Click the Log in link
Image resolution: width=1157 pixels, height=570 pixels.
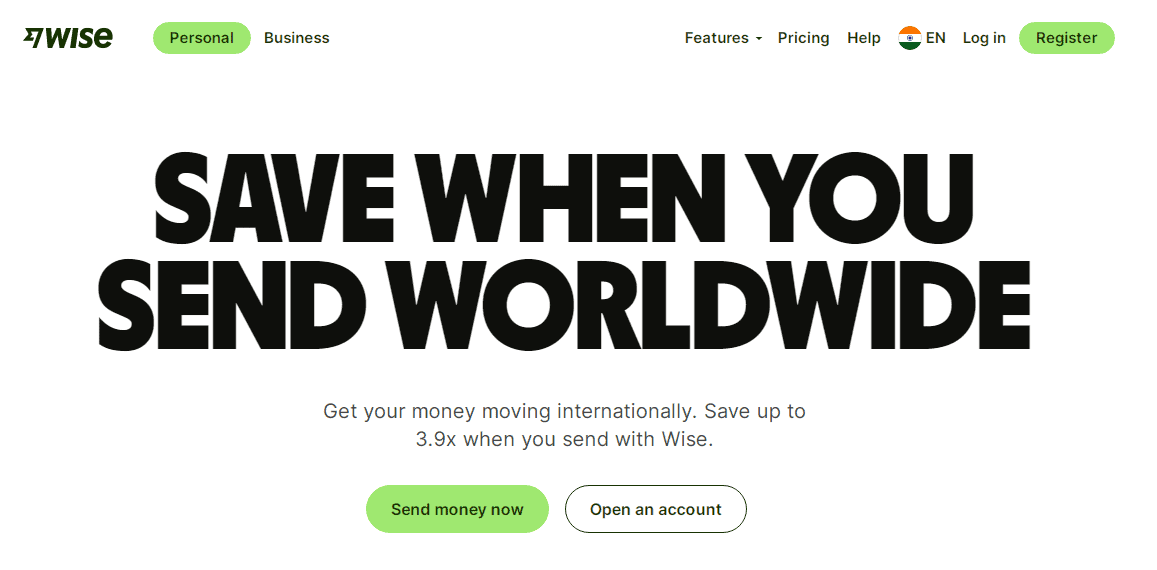click(x=984, y=38)
